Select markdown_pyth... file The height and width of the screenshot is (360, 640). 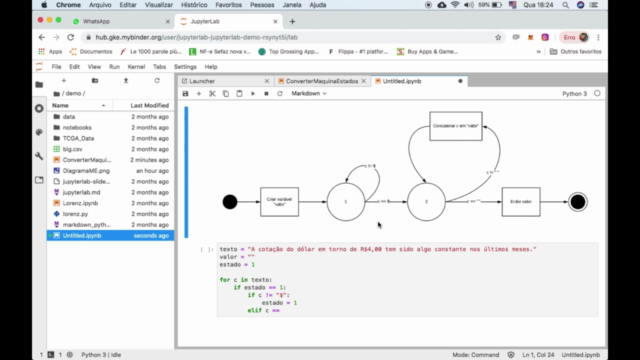point(110,225)
